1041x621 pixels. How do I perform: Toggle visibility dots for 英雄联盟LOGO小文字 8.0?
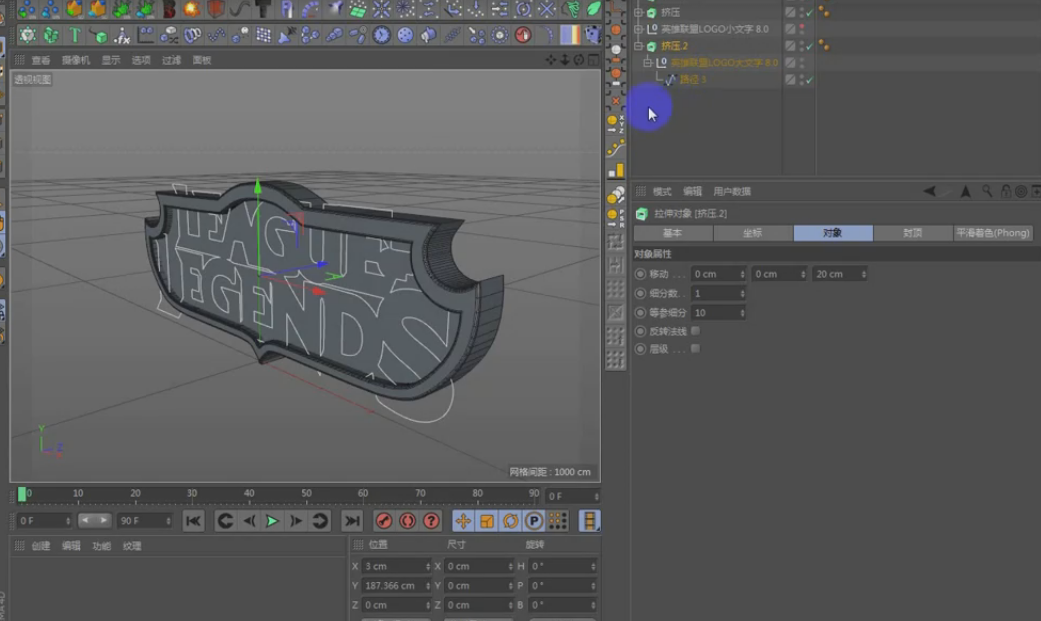[802, 29]
